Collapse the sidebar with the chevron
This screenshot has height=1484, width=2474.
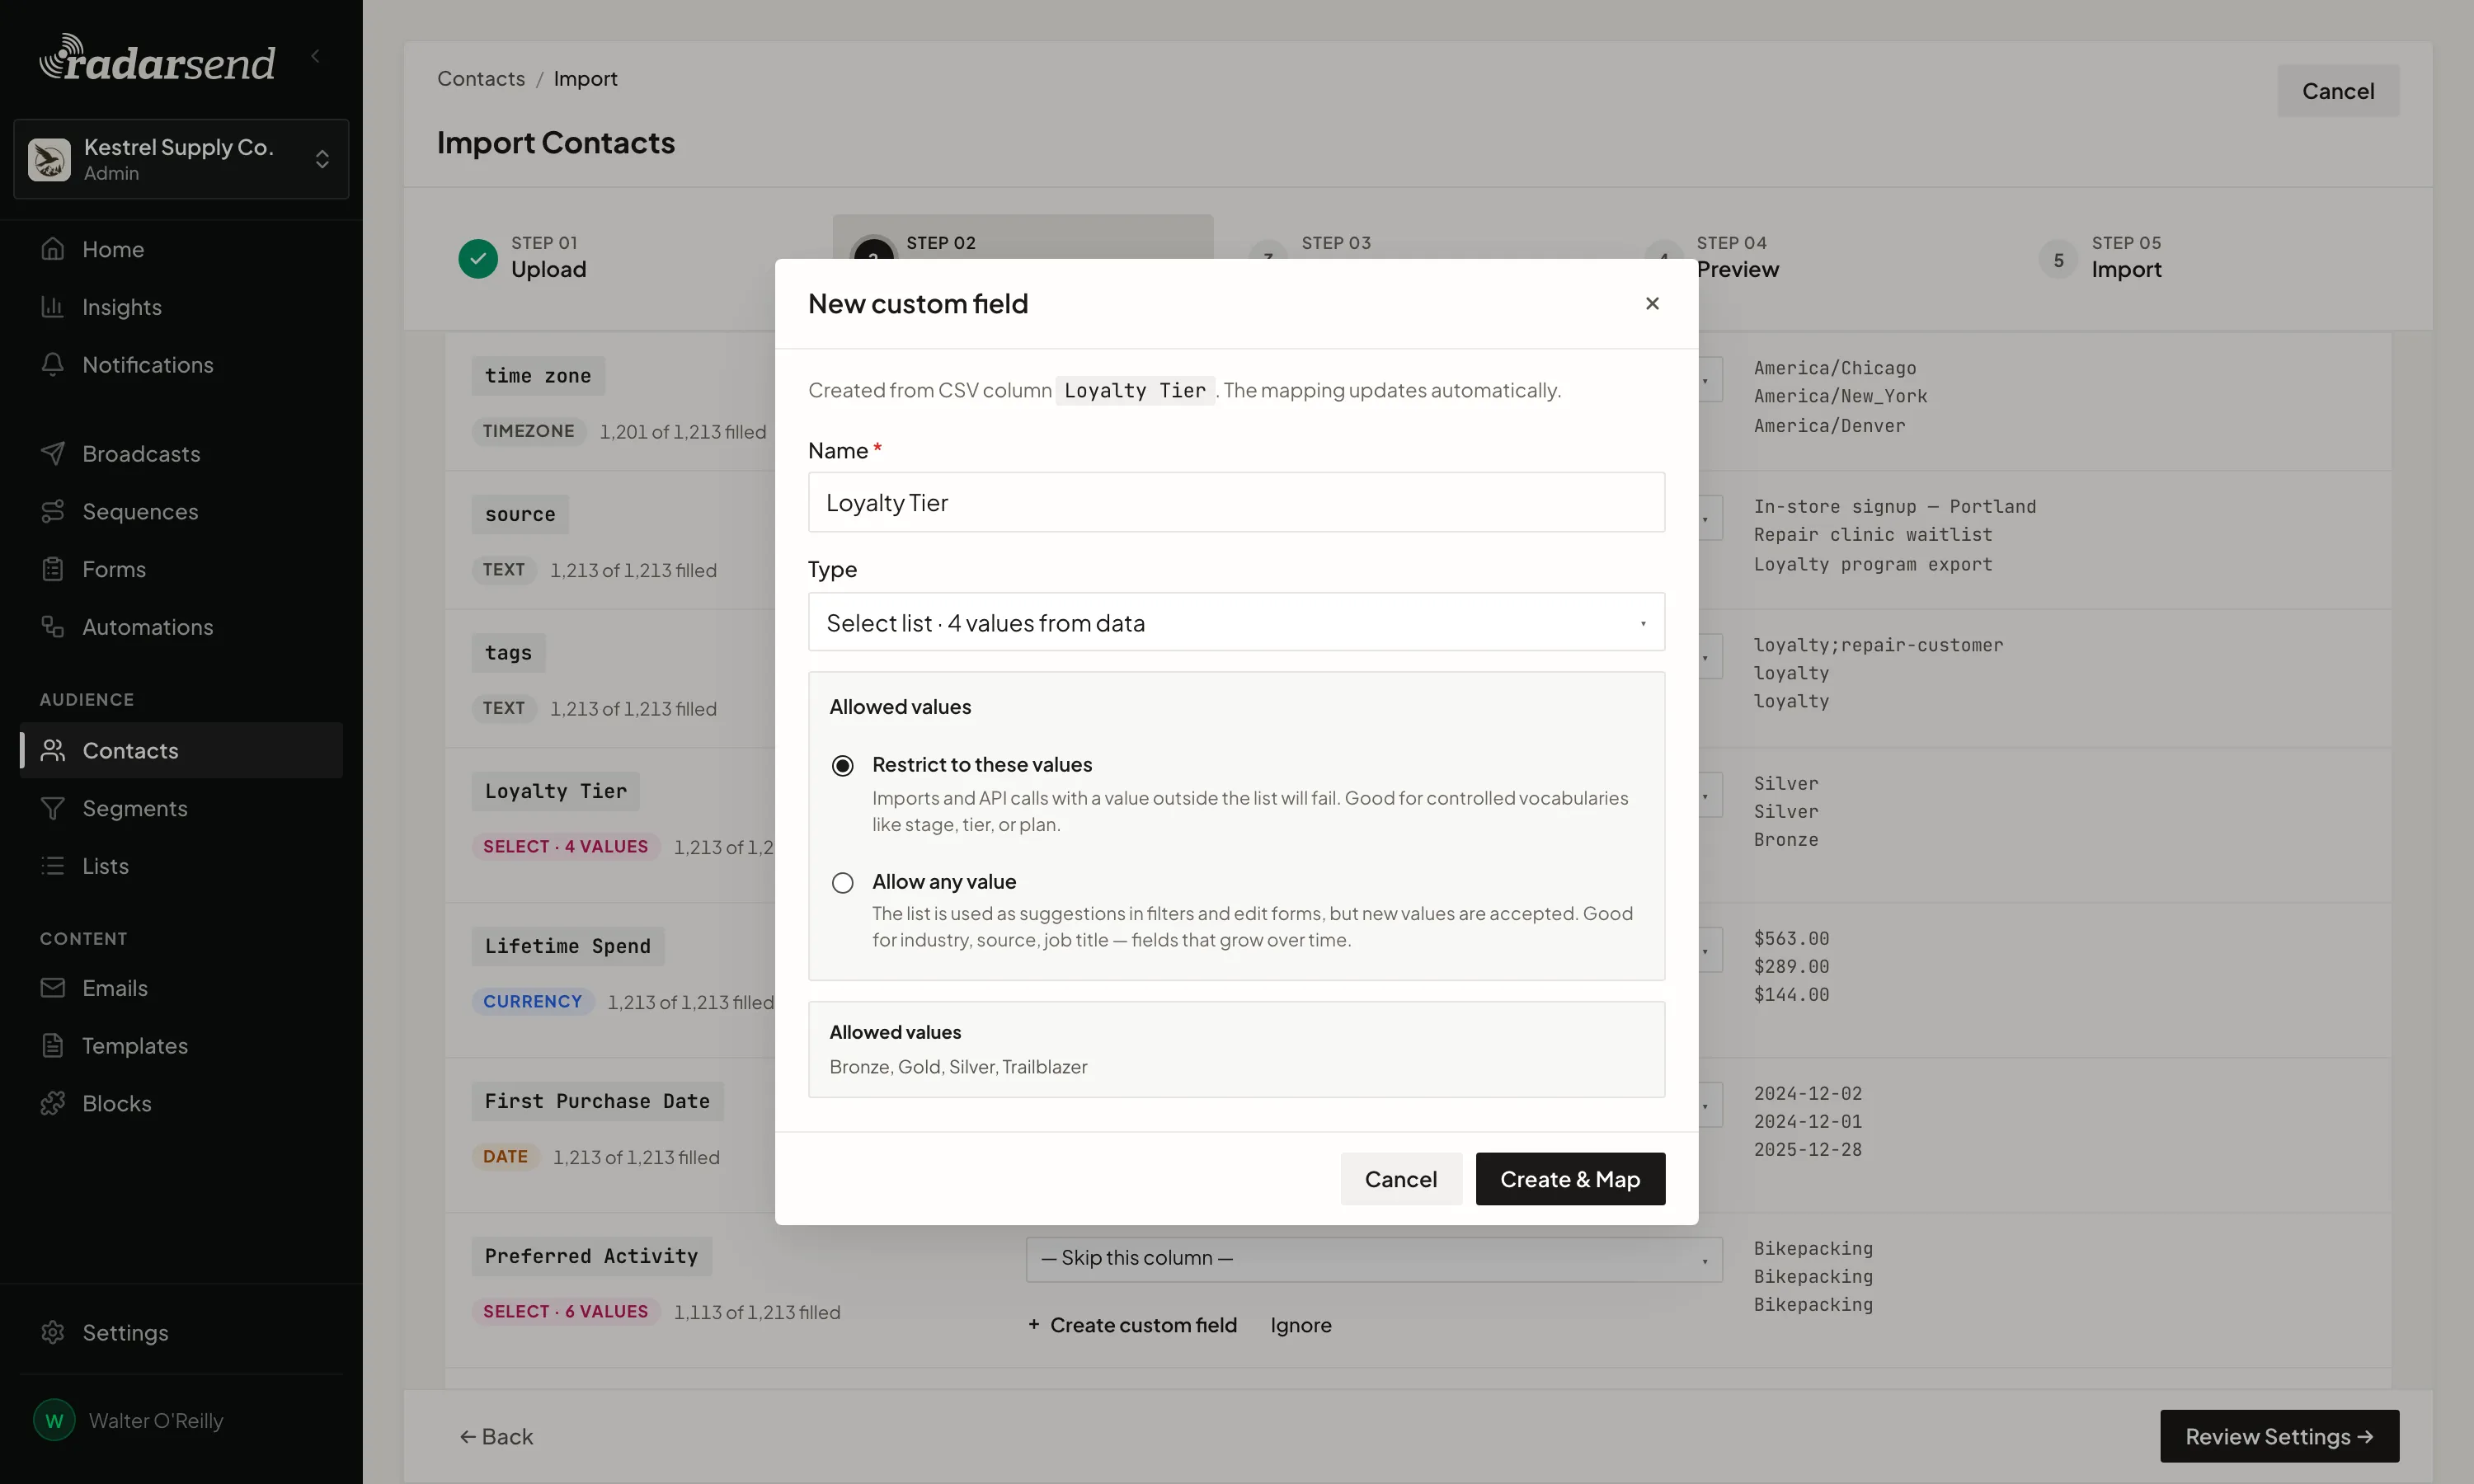pyautogui.click(x=316, y=56)
